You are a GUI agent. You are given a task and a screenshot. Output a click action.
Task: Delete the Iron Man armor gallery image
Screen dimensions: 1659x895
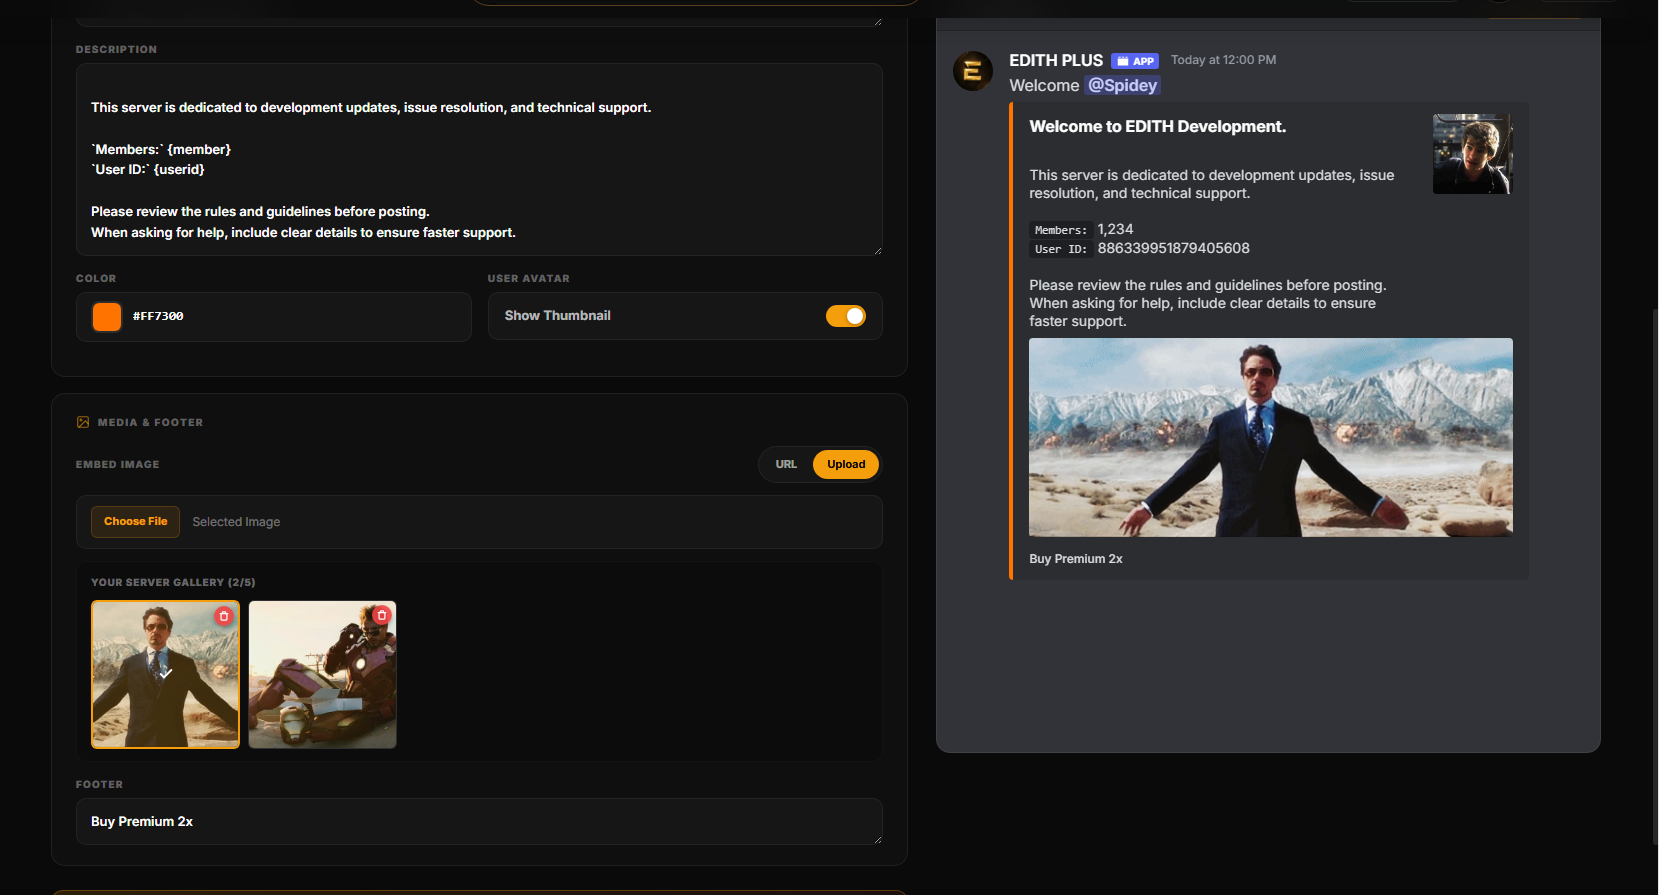(x=381, y=616)
